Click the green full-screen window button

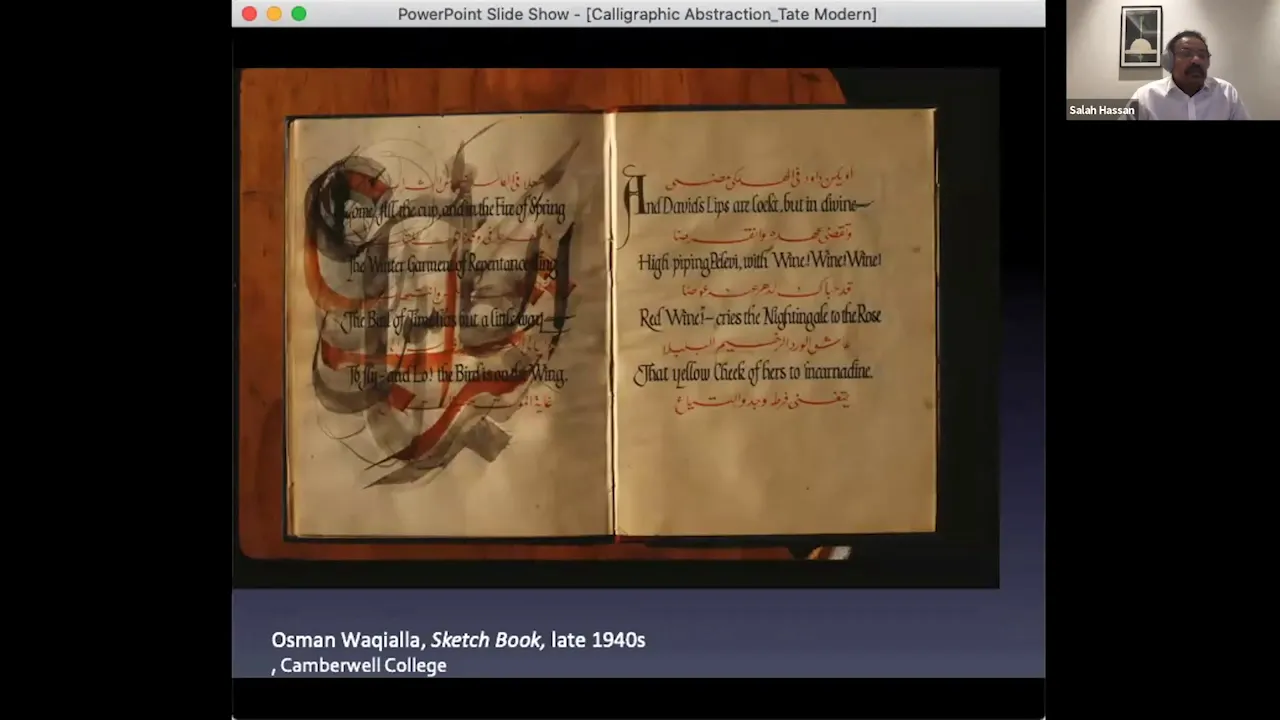[299, 14]
